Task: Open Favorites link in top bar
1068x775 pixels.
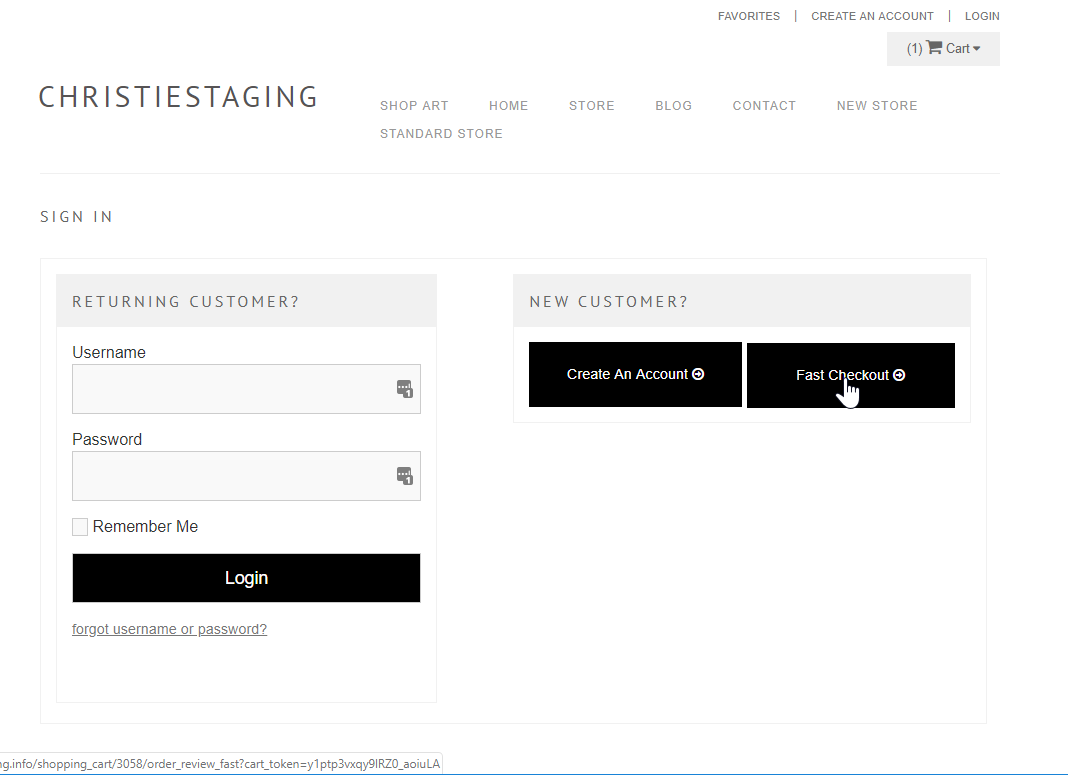Action: click(748, 16)
